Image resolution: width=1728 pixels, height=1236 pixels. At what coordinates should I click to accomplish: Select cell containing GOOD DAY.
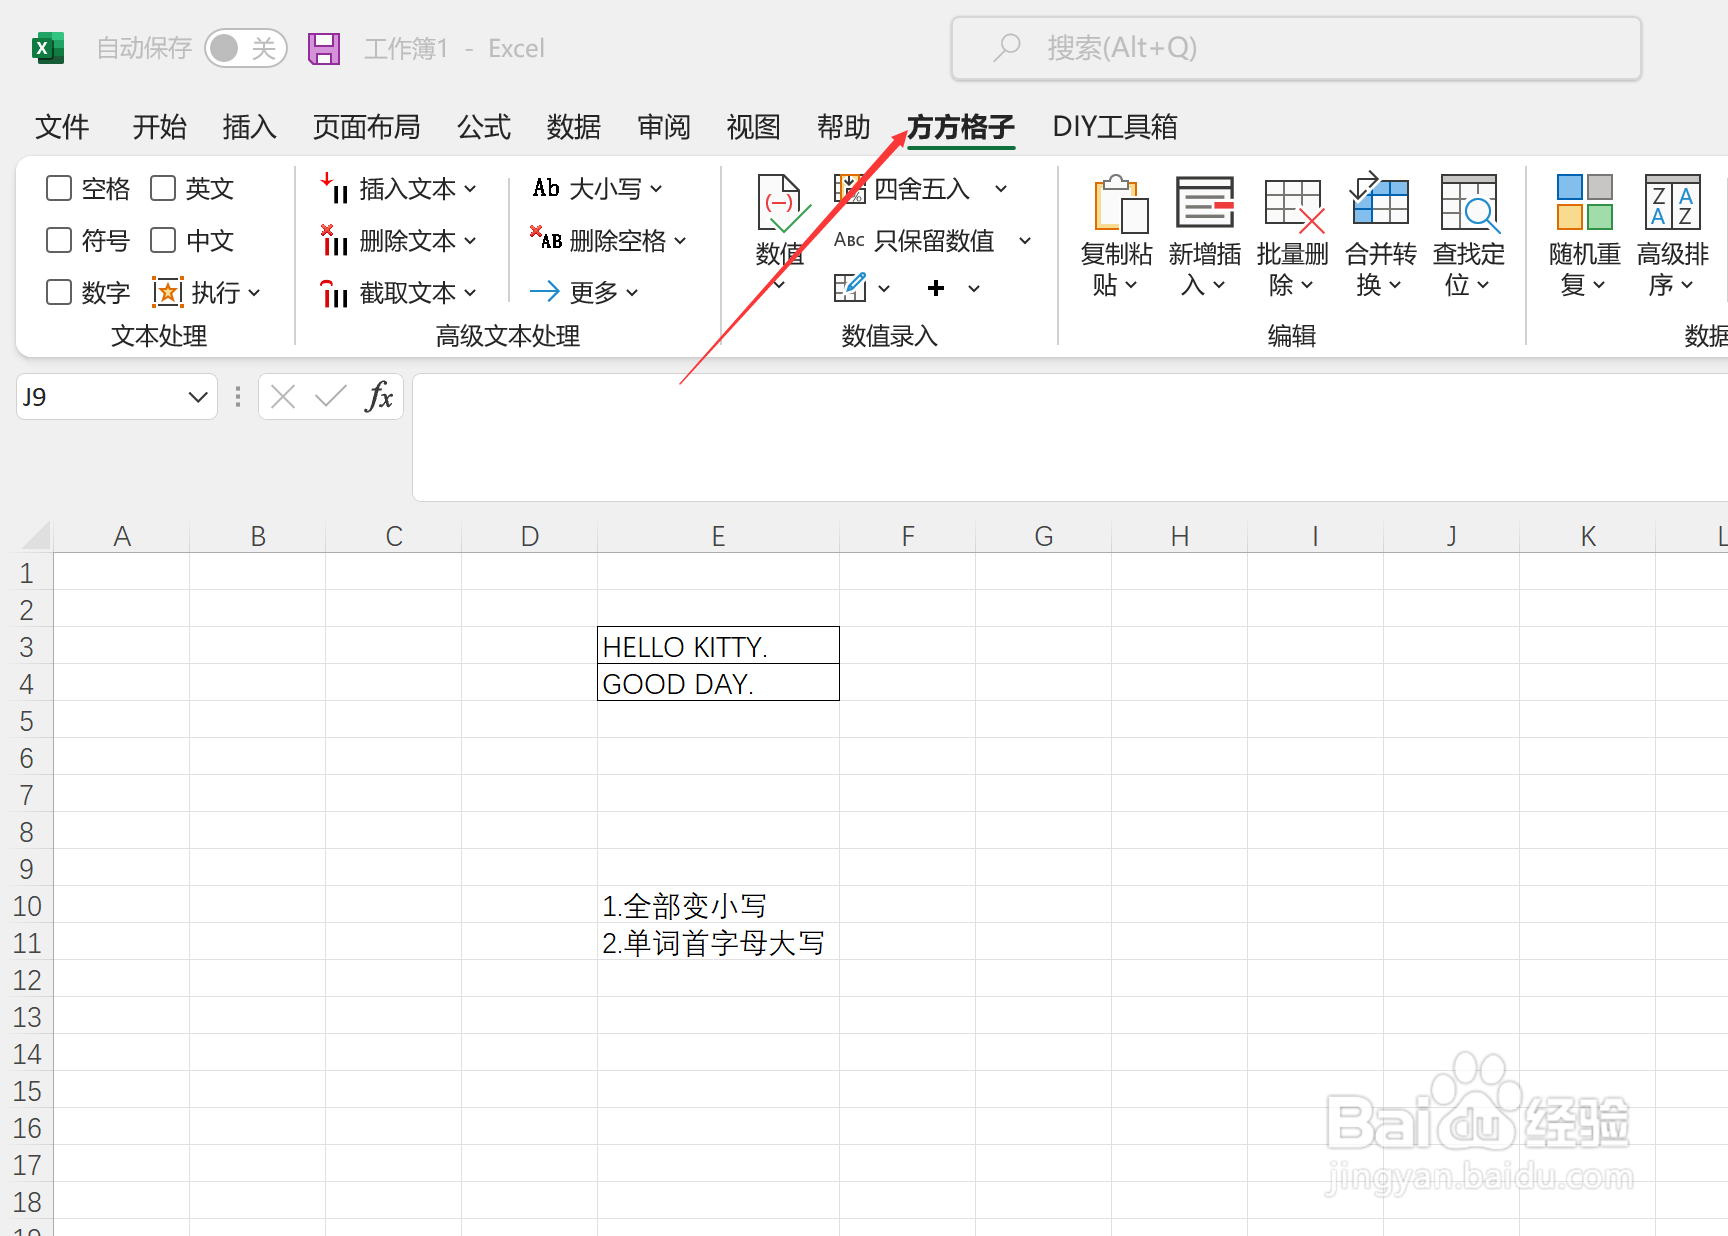[x=718, y=683]
